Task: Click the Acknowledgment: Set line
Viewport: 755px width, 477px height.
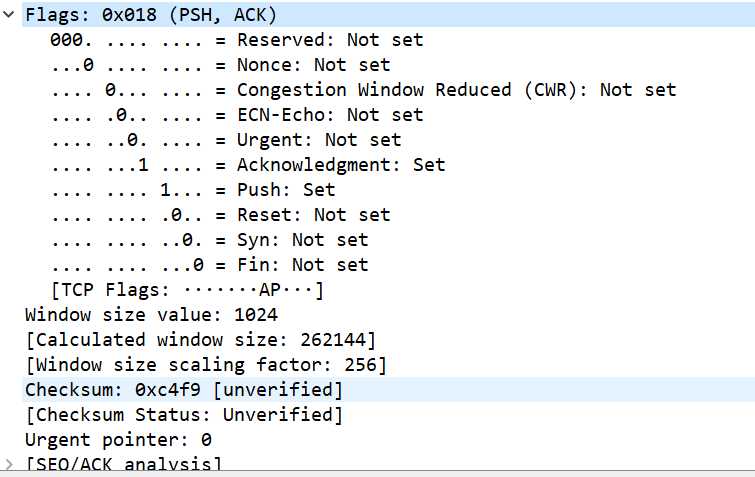Action: point(247,165)
